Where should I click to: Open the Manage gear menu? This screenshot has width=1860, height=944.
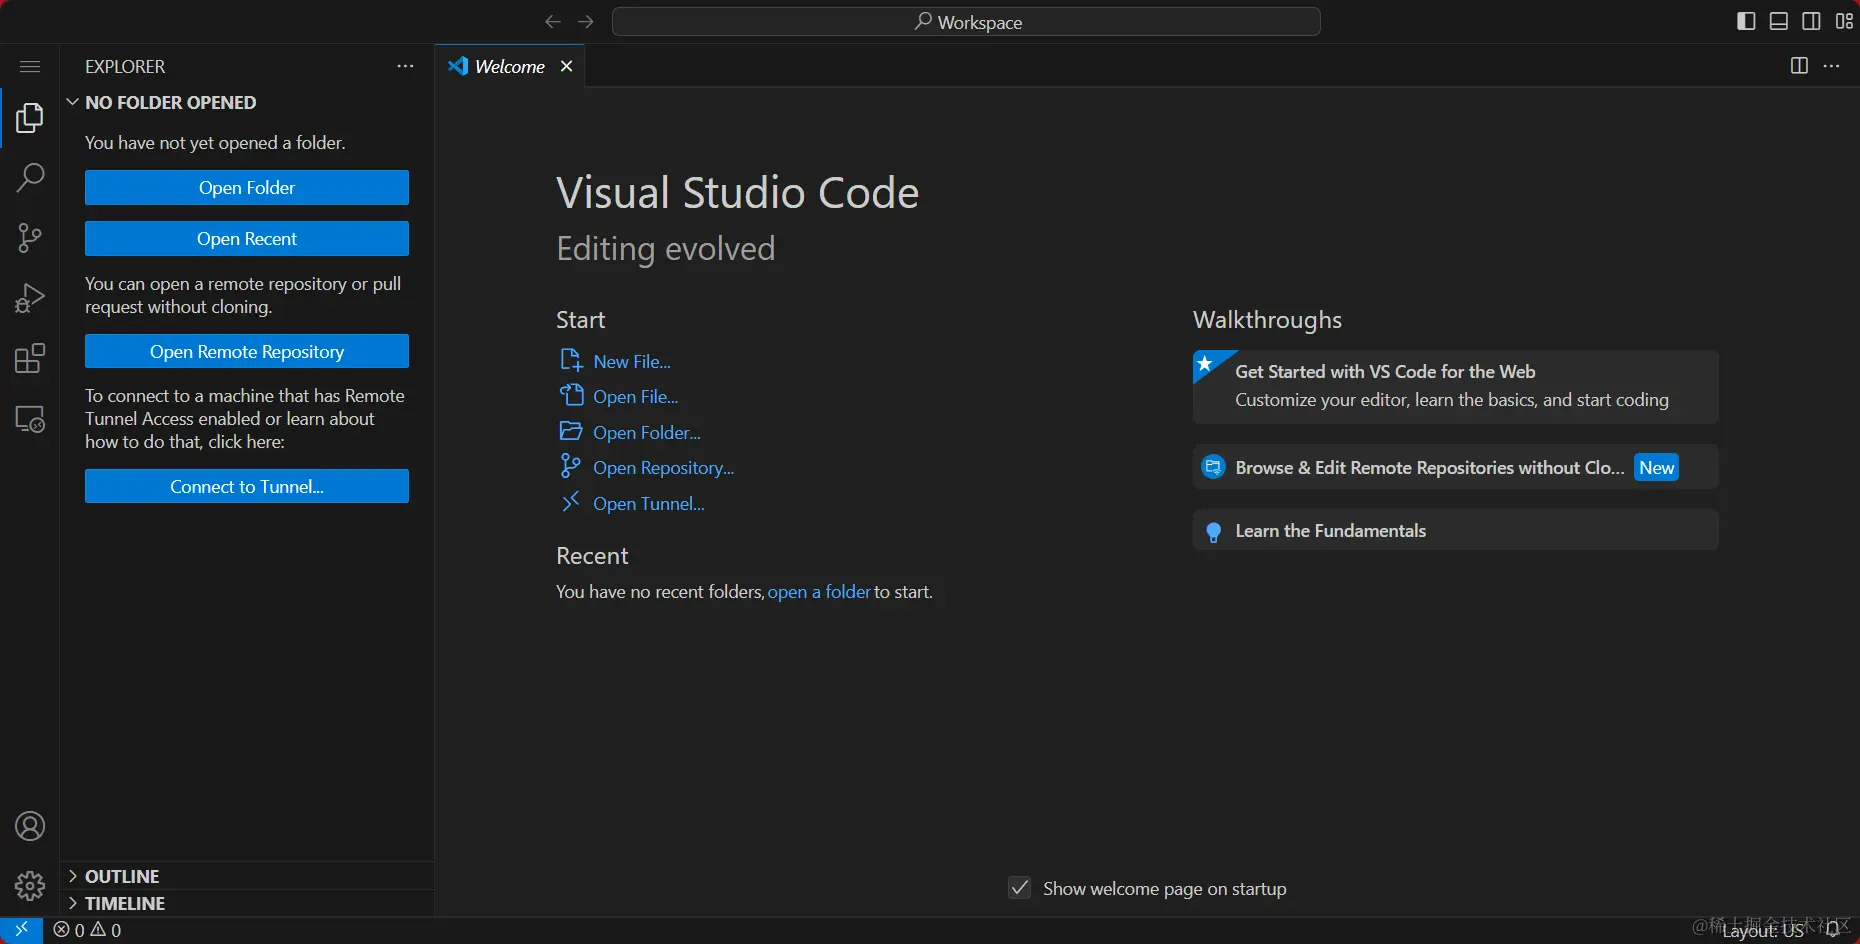click(x=30, y=886)
